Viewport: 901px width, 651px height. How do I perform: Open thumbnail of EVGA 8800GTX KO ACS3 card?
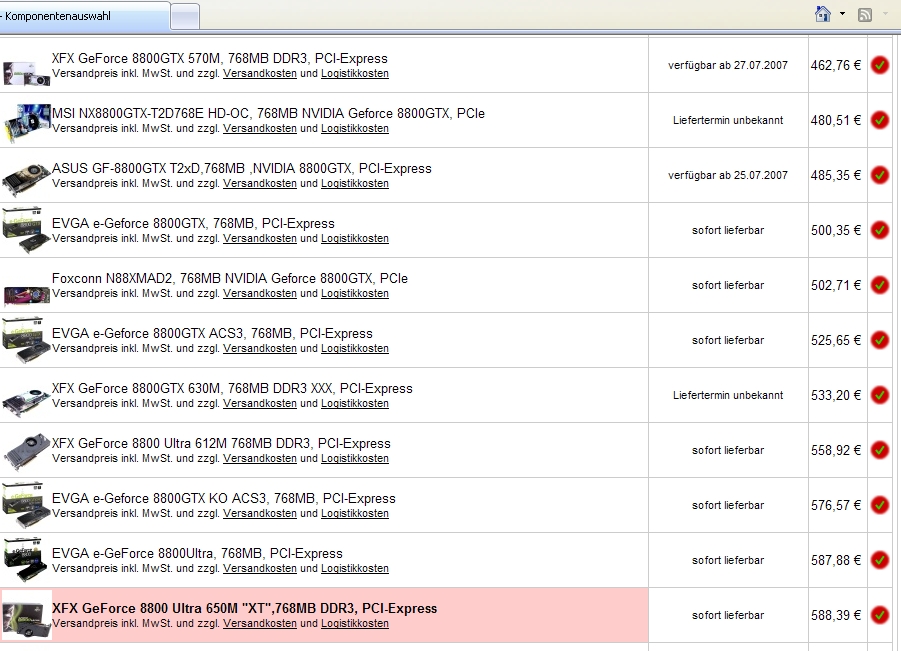tap(26, 505)
